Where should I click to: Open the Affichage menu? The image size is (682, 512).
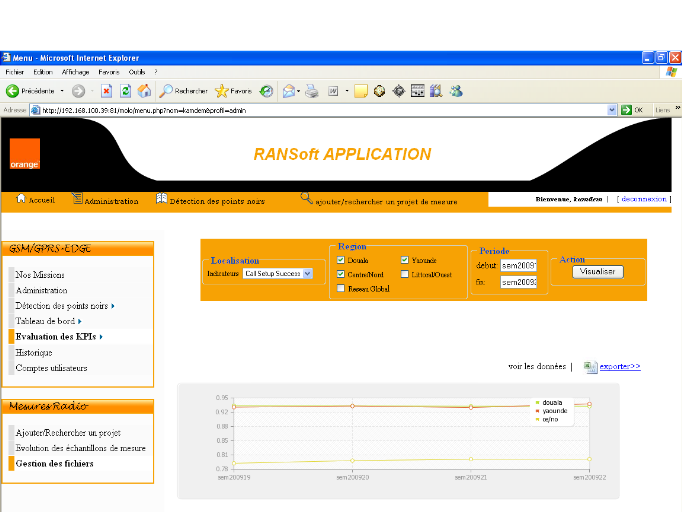coord(75,72)
